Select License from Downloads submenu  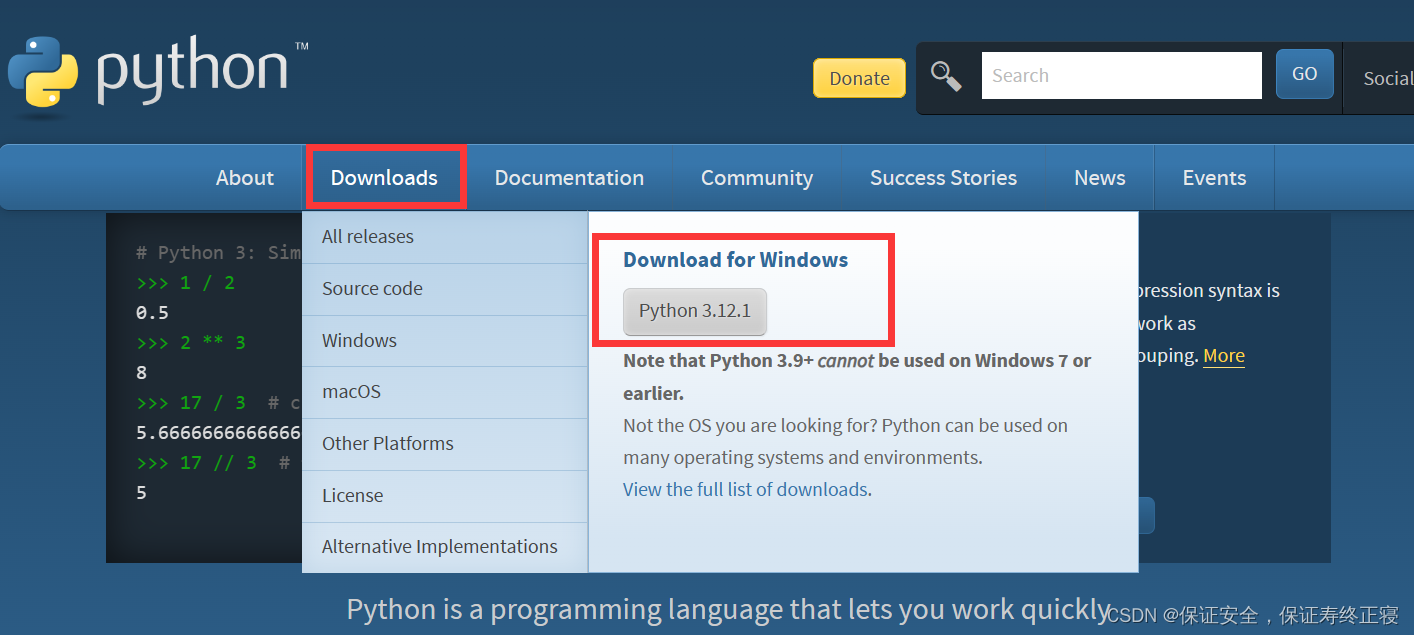tap(445, 496)
